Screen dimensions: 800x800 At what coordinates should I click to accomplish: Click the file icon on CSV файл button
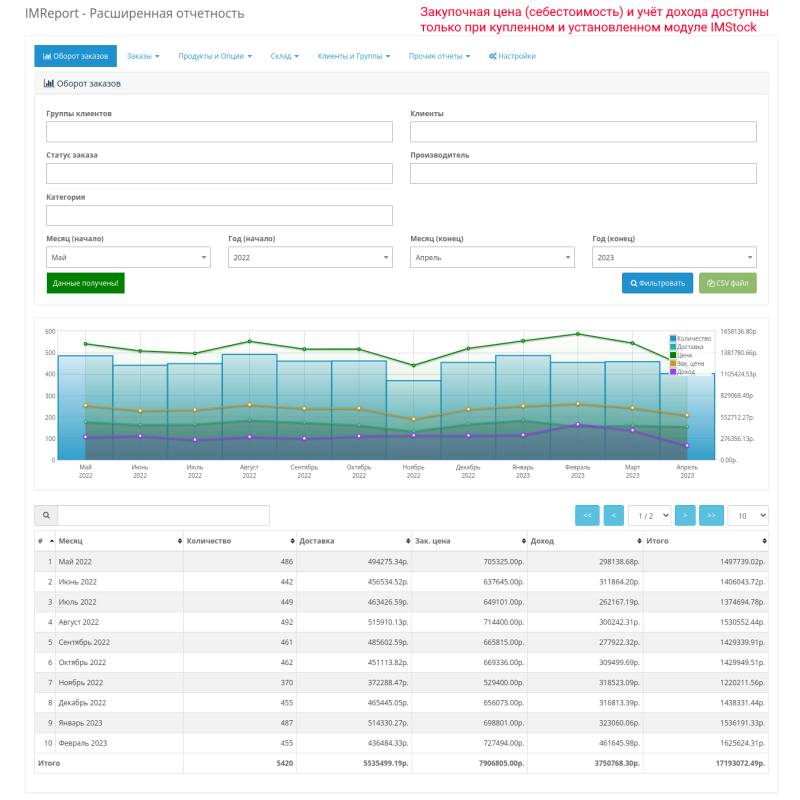click(x=712, y=283)
